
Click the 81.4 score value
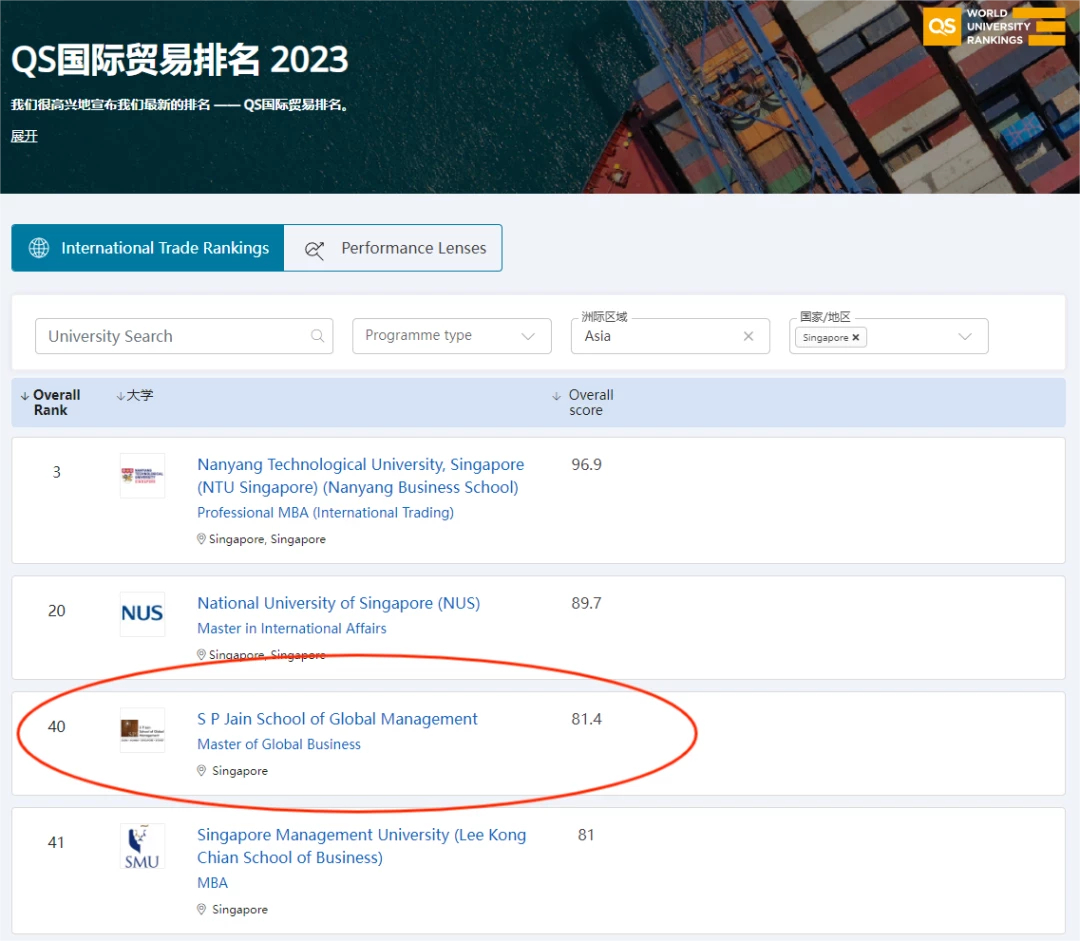[586, 718]
